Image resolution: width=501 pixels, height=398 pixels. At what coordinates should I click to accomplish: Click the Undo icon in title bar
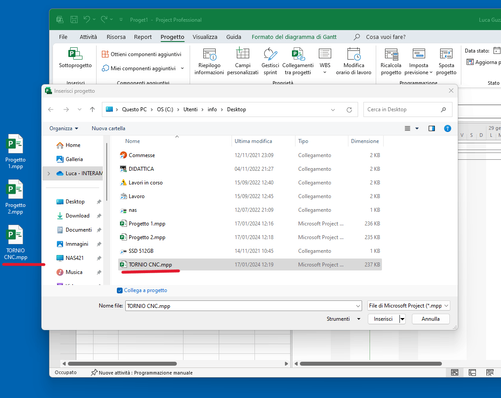[x=87, y=20]
